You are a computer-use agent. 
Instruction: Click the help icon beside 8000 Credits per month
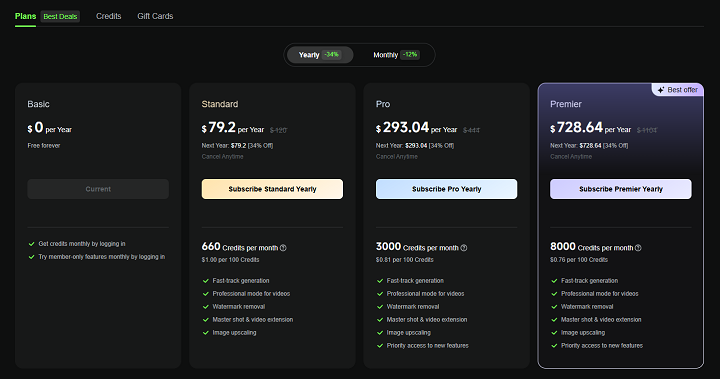click(x=638, y=248)
